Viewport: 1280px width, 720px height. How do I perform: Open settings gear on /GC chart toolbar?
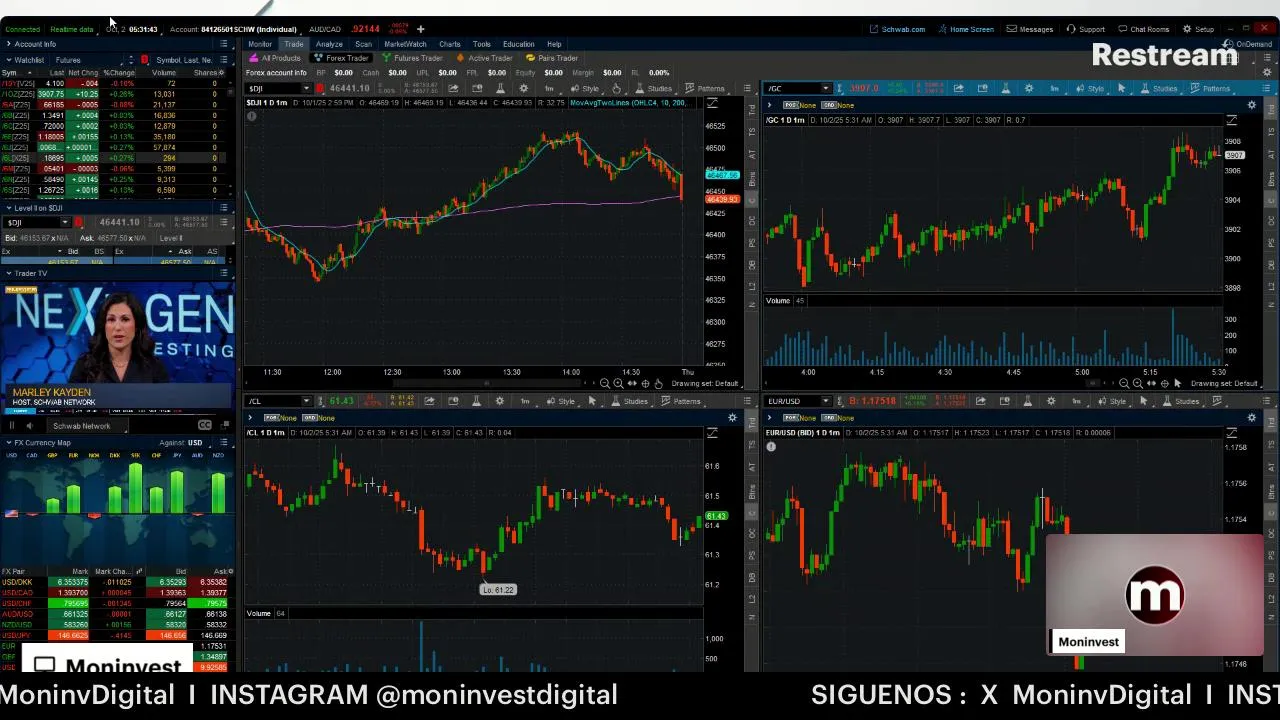(x=1030, y=88)
